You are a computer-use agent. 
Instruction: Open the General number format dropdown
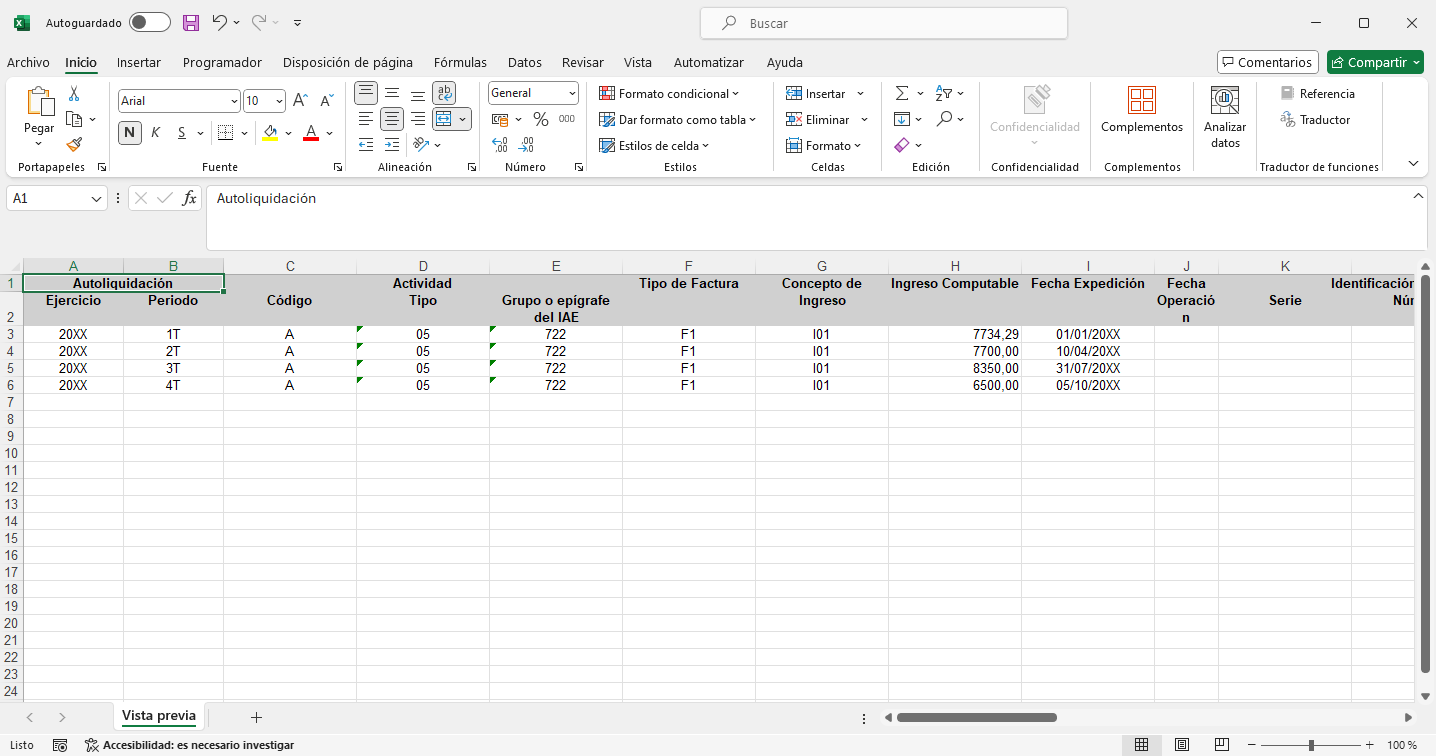click(572, 93)
